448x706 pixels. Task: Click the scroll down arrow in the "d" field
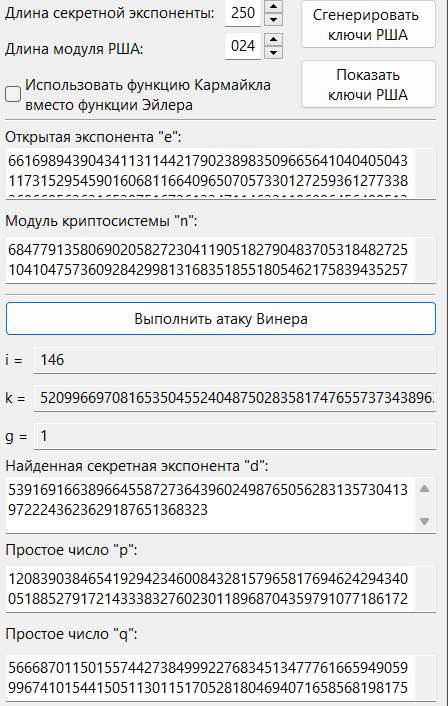424,521
